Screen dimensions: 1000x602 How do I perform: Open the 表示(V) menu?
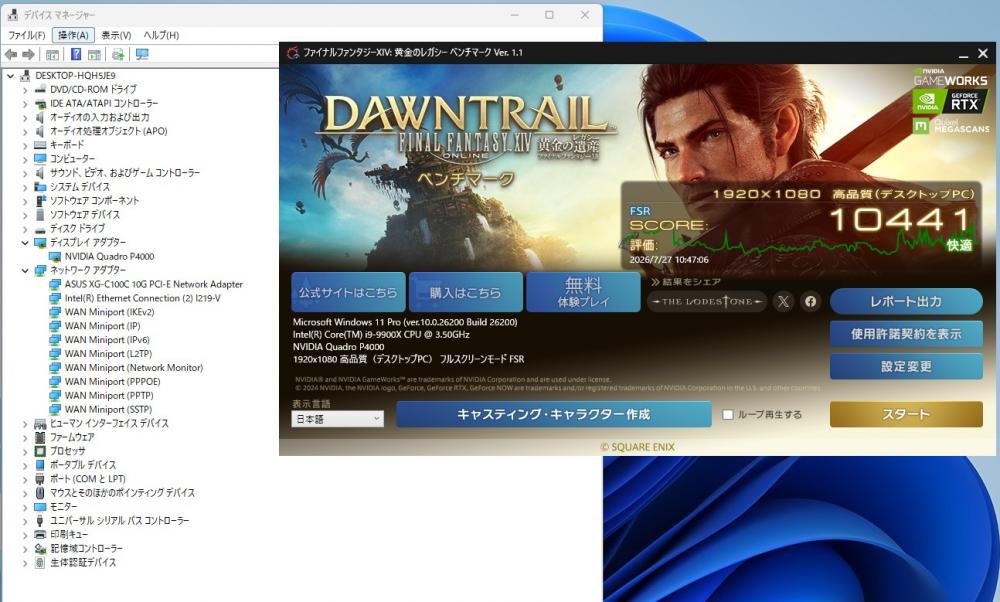point(116,35)
